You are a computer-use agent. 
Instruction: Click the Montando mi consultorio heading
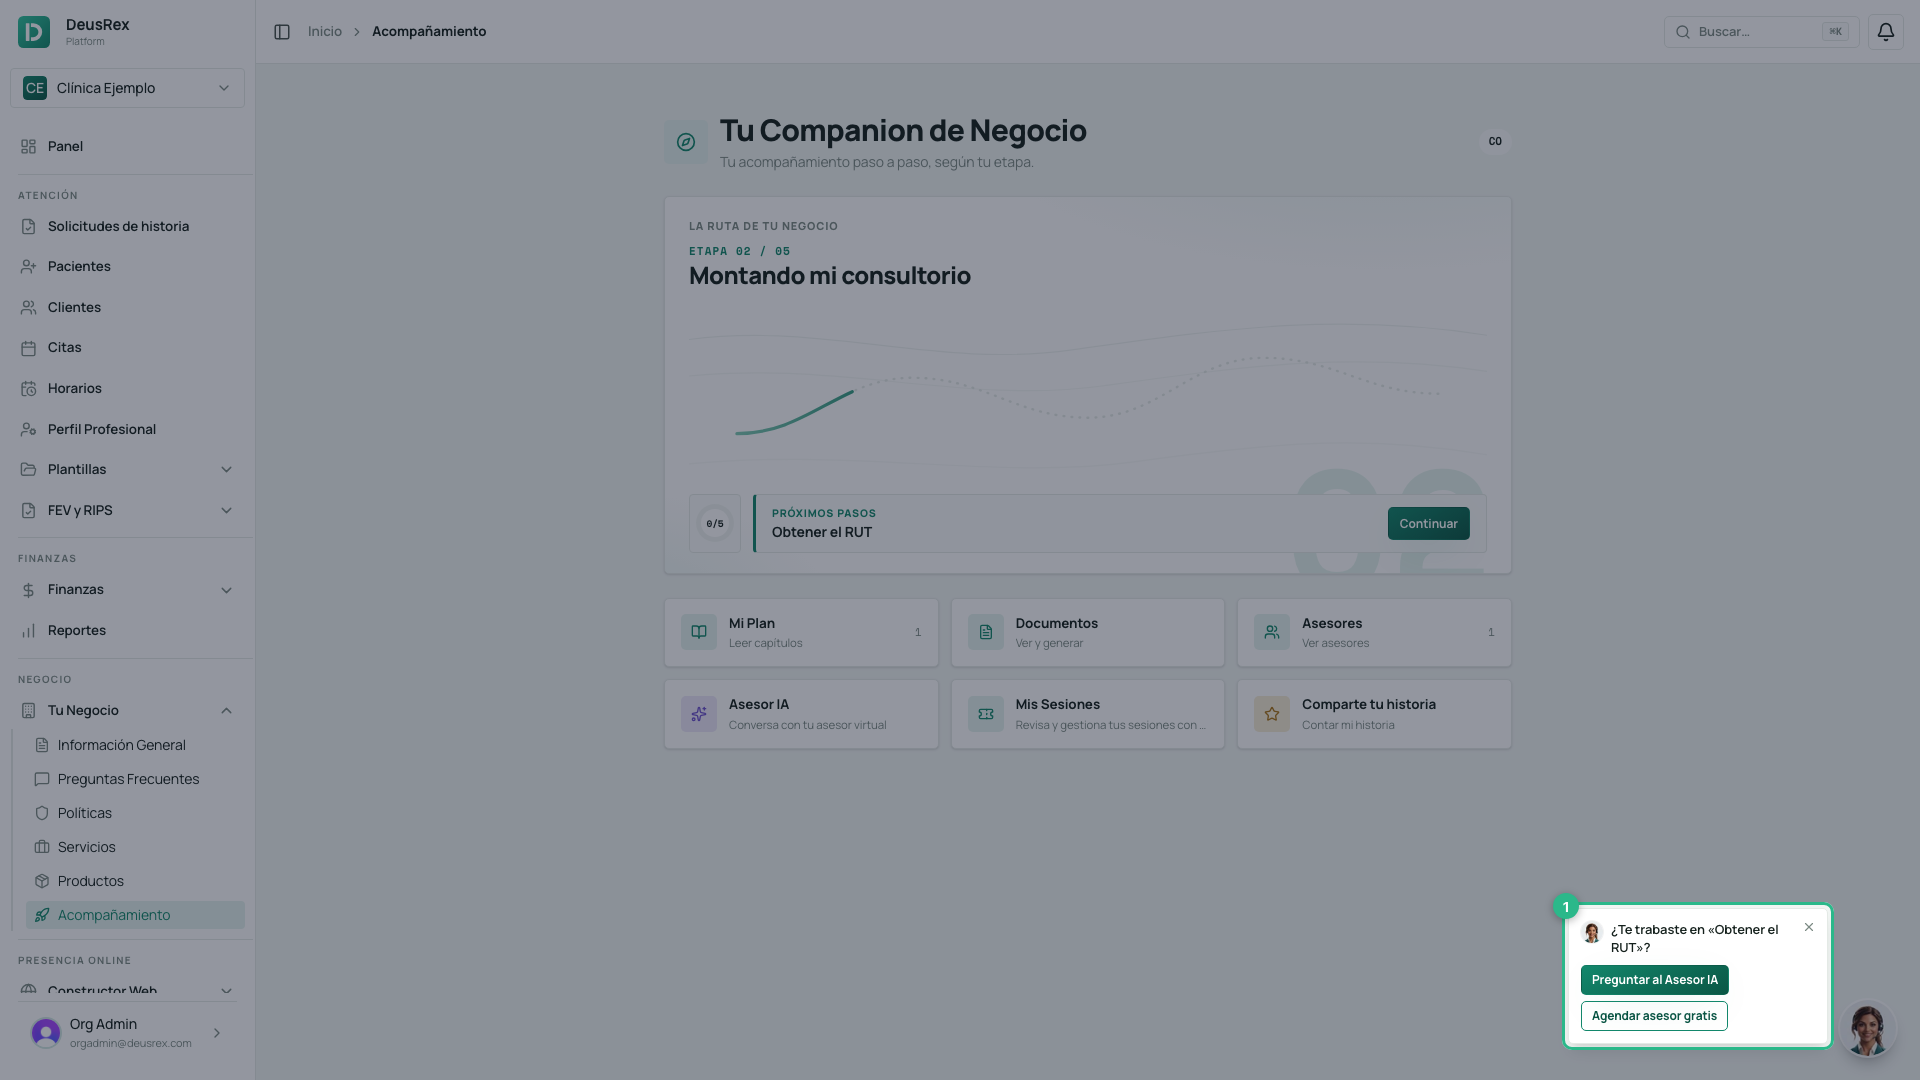[x=830, y=276]
